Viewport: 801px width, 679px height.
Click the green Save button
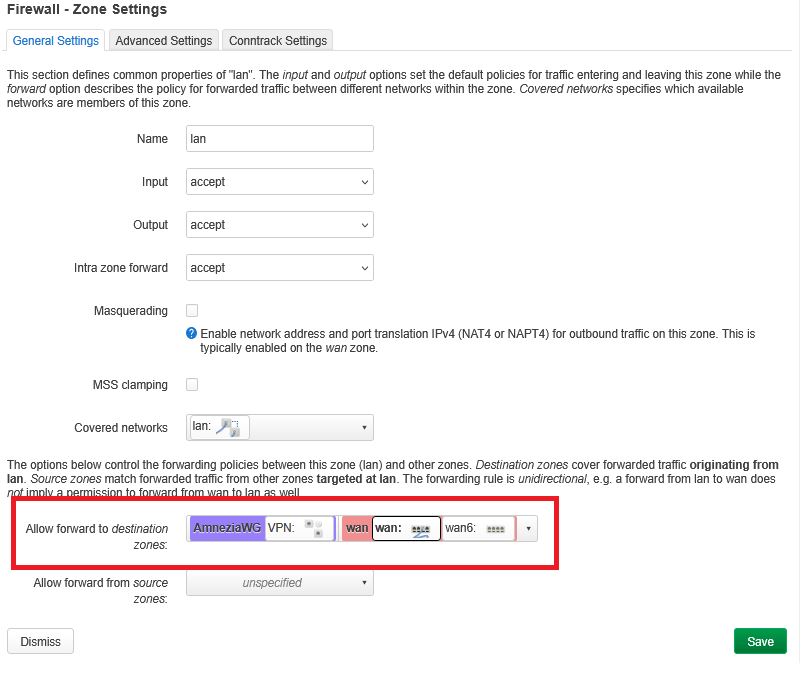tap(760, 641)
